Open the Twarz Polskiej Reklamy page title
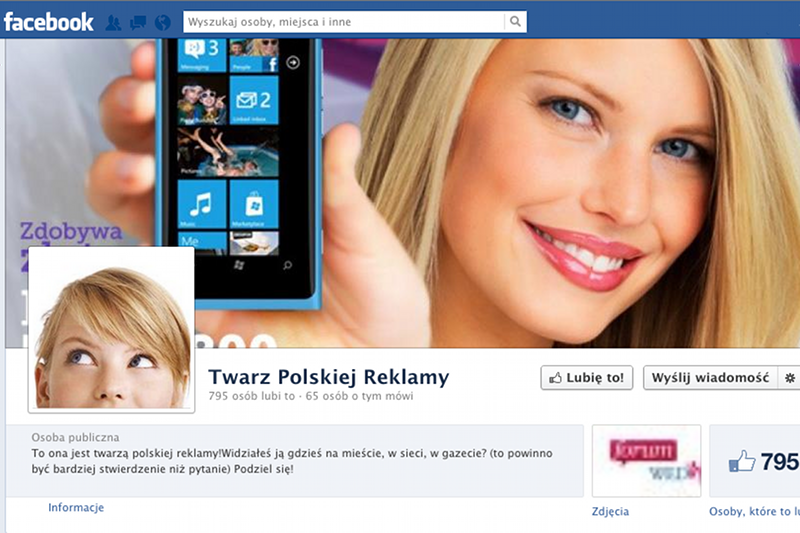The width and height of the screenshot is (800, 533). coord(329,376)
